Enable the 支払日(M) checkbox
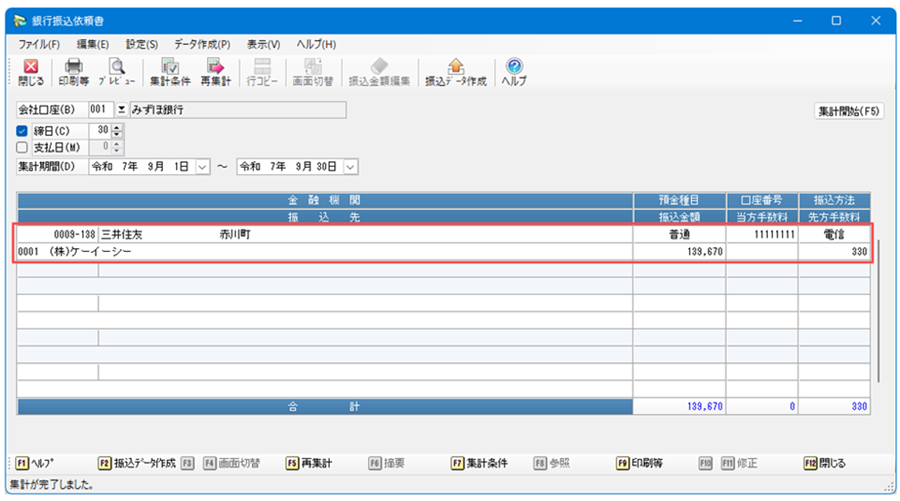This screenshot has height=501, width=900. (22, 147)
